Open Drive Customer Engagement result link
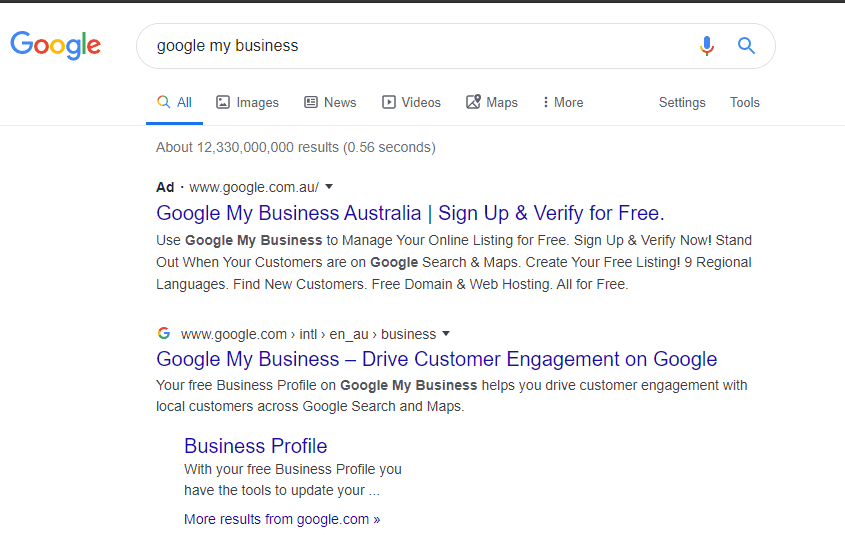The width and height of the screenshot is (845, 554). coord(437,359)
